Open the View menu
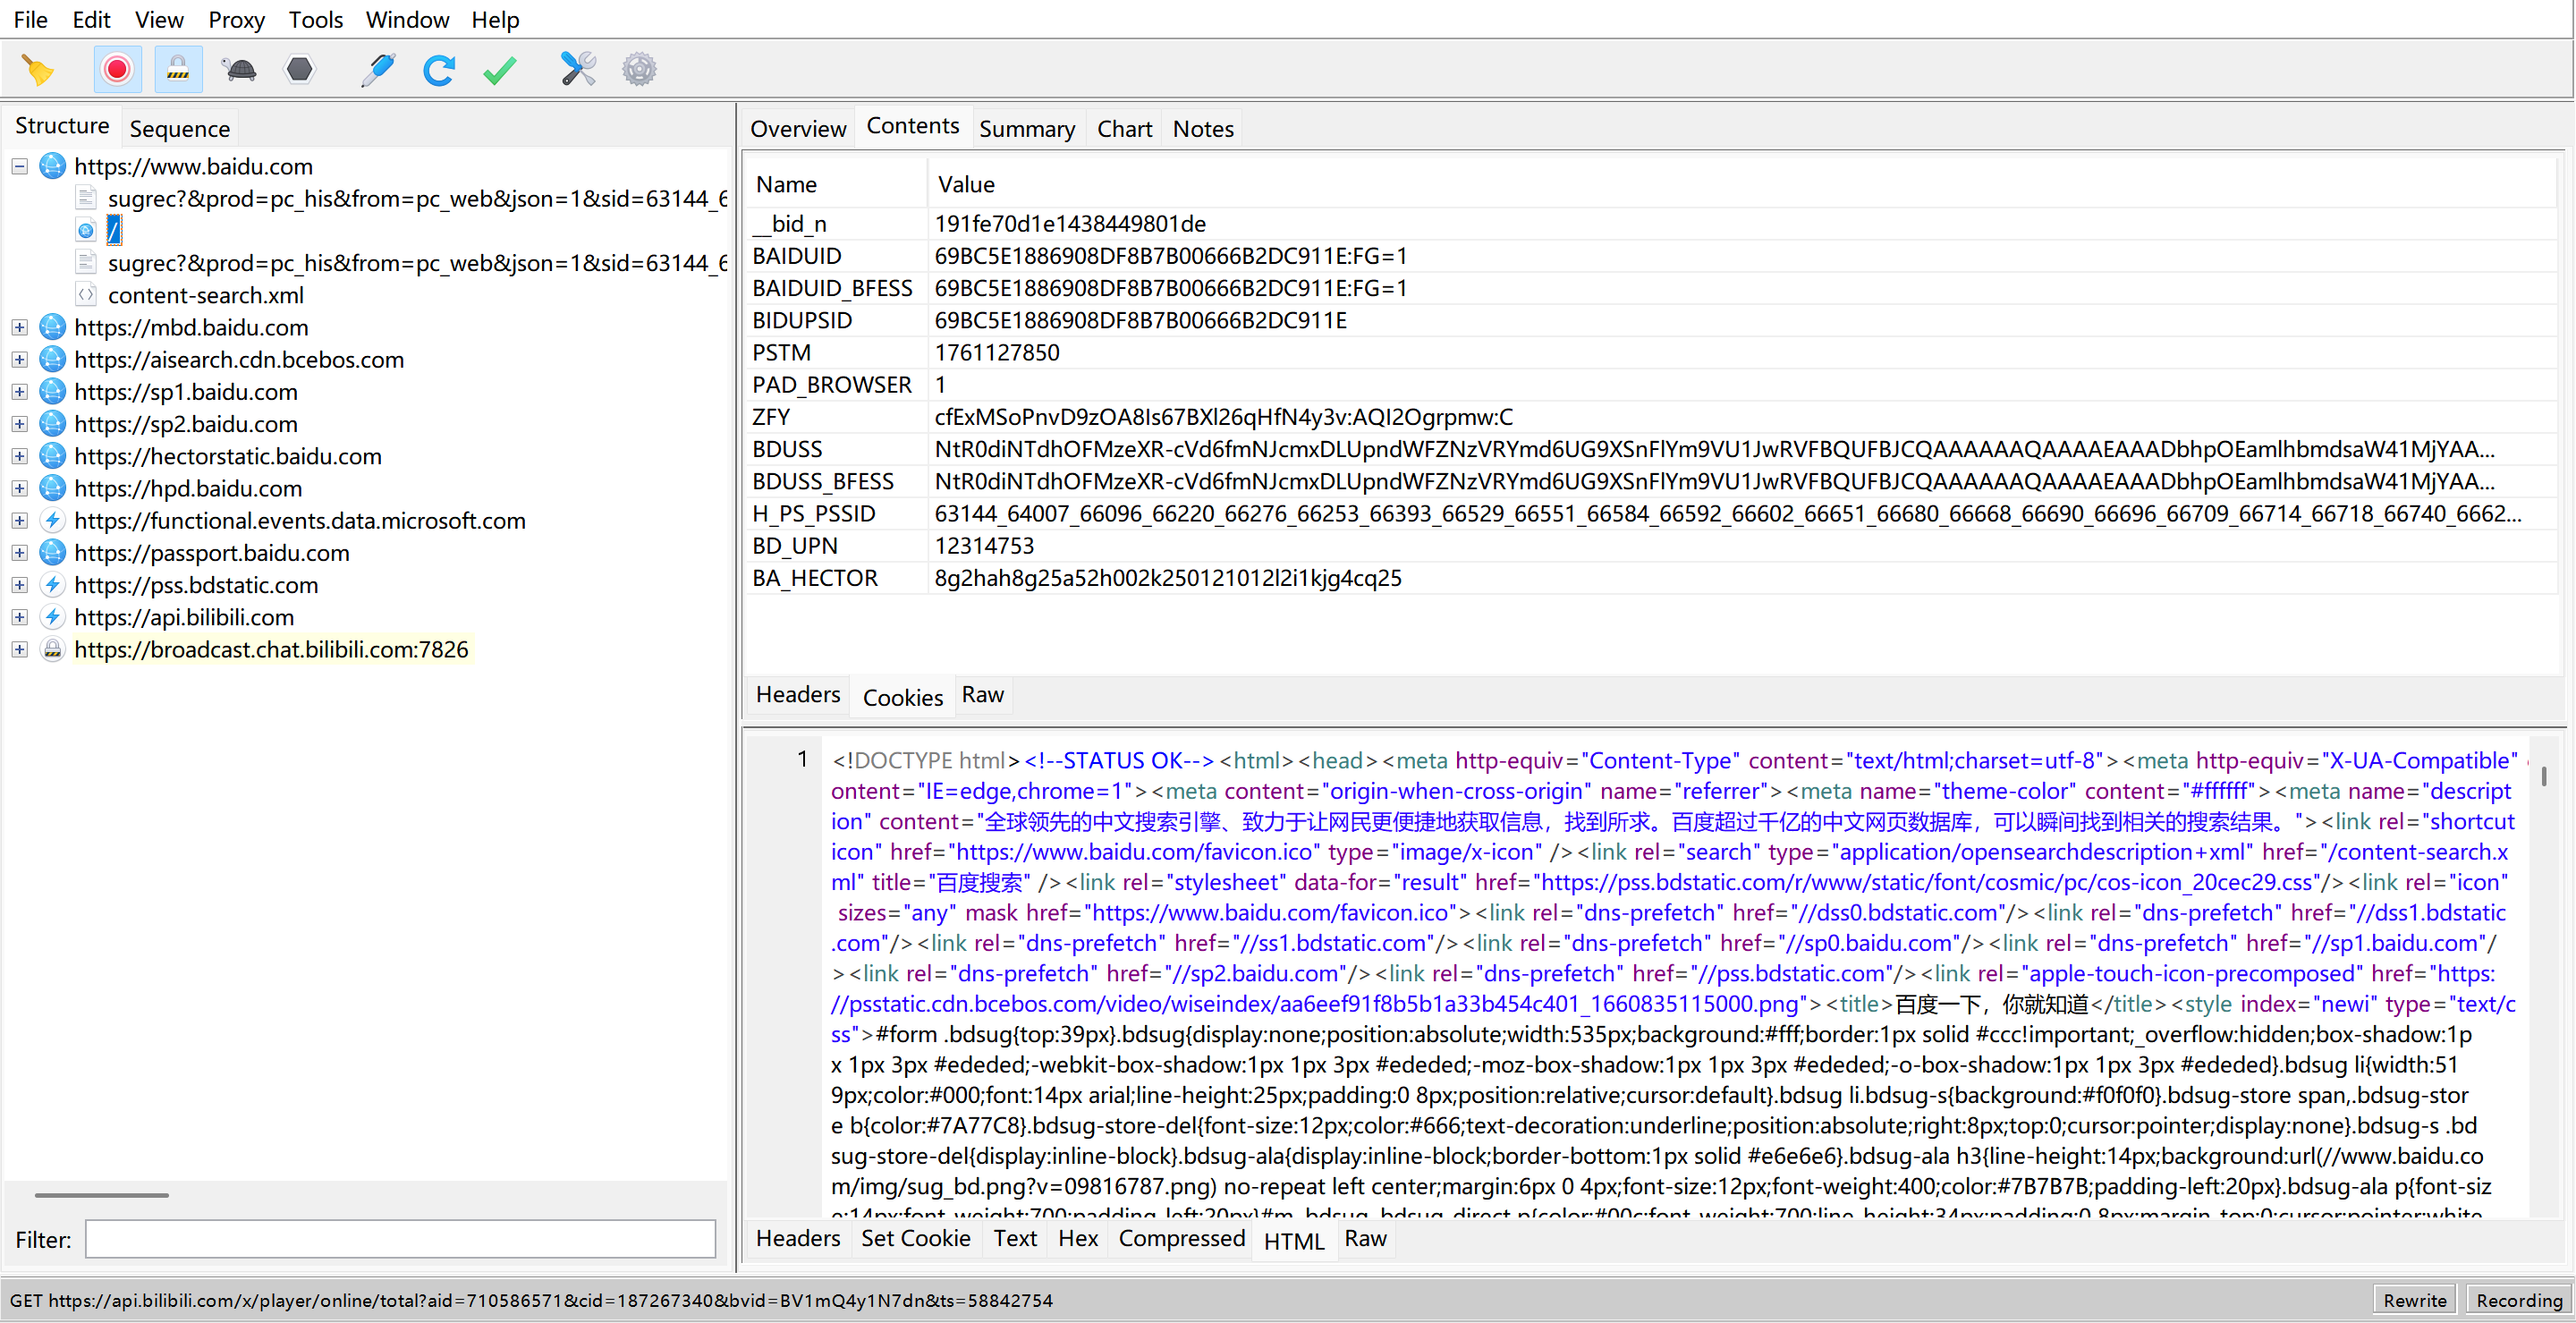Screen dimensions: 2576x1323 tap(159, 20)
